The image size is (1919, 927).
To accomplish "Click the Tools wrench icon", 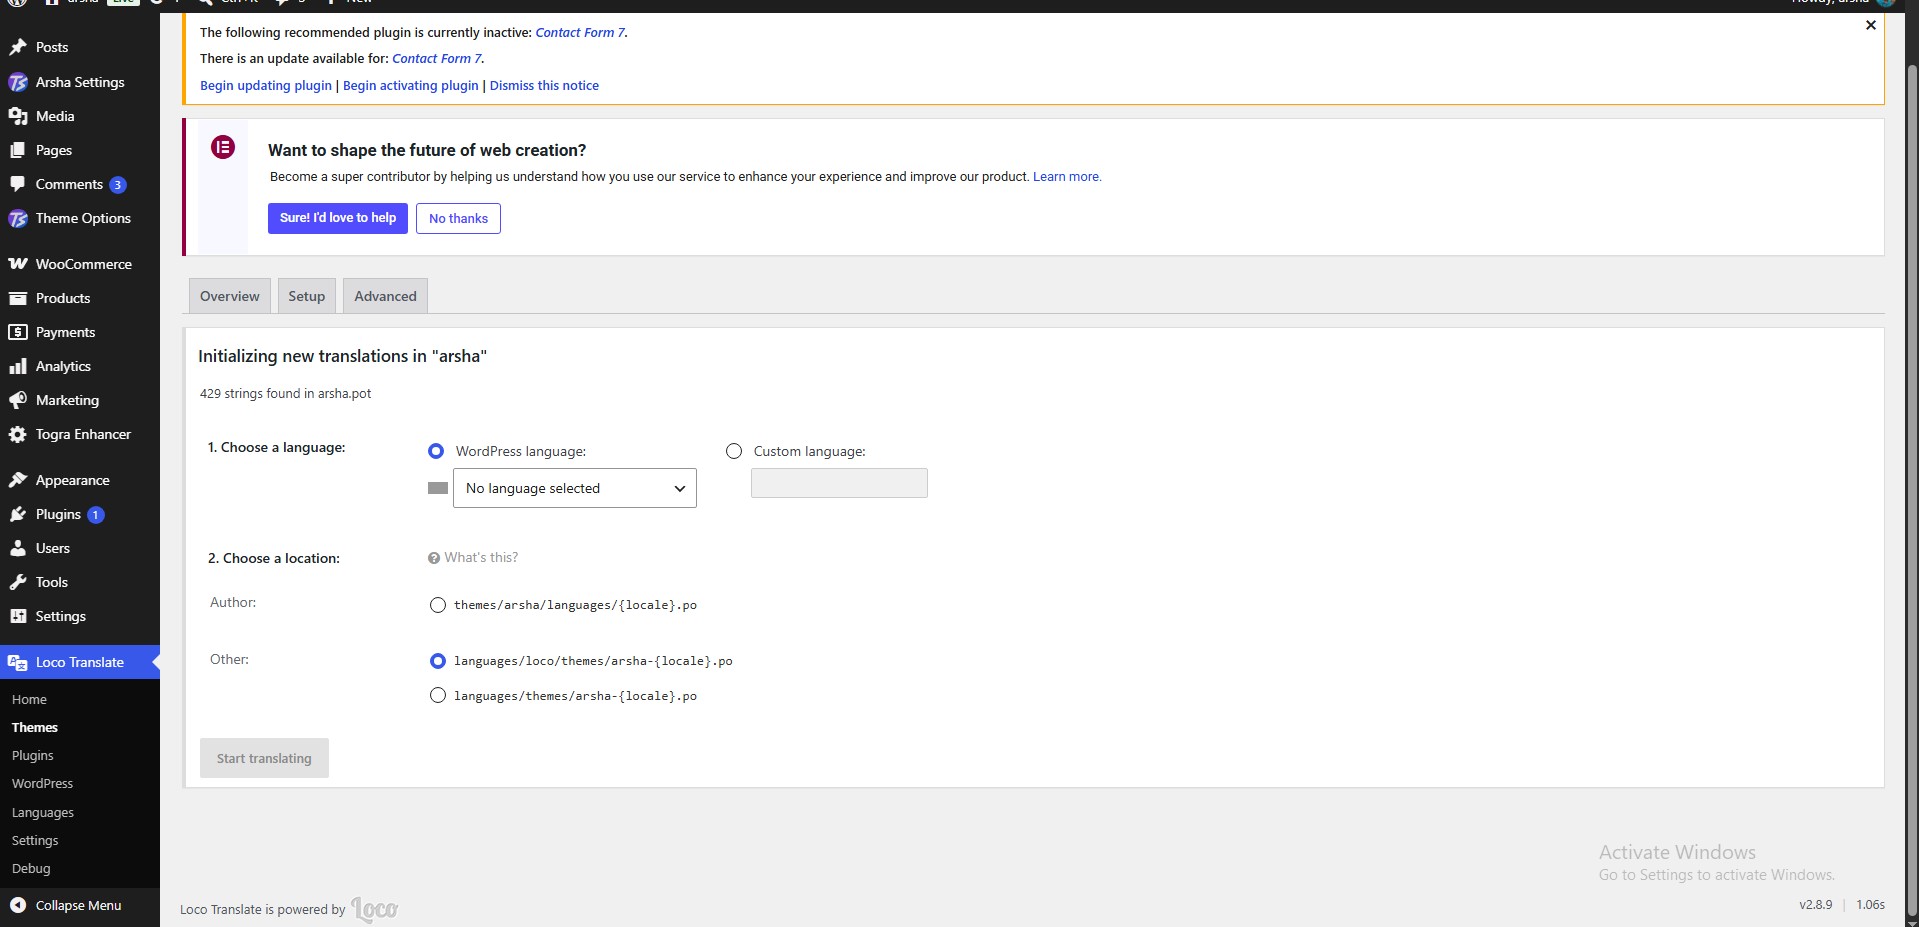I will 18,582.
